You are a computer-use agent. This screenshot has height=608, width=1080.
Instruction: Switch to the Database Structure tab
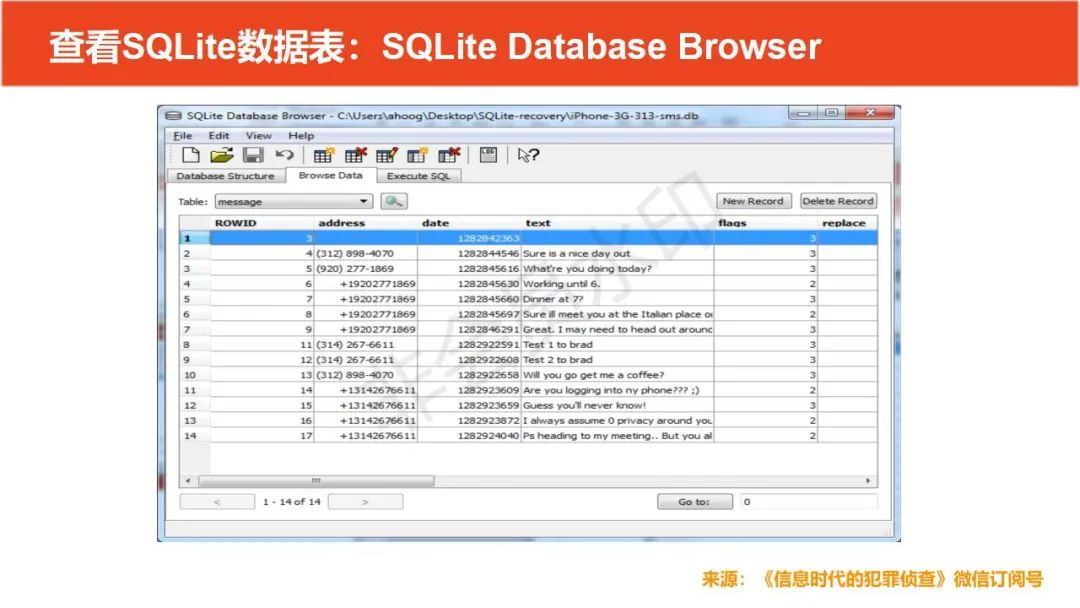[225, 176]
